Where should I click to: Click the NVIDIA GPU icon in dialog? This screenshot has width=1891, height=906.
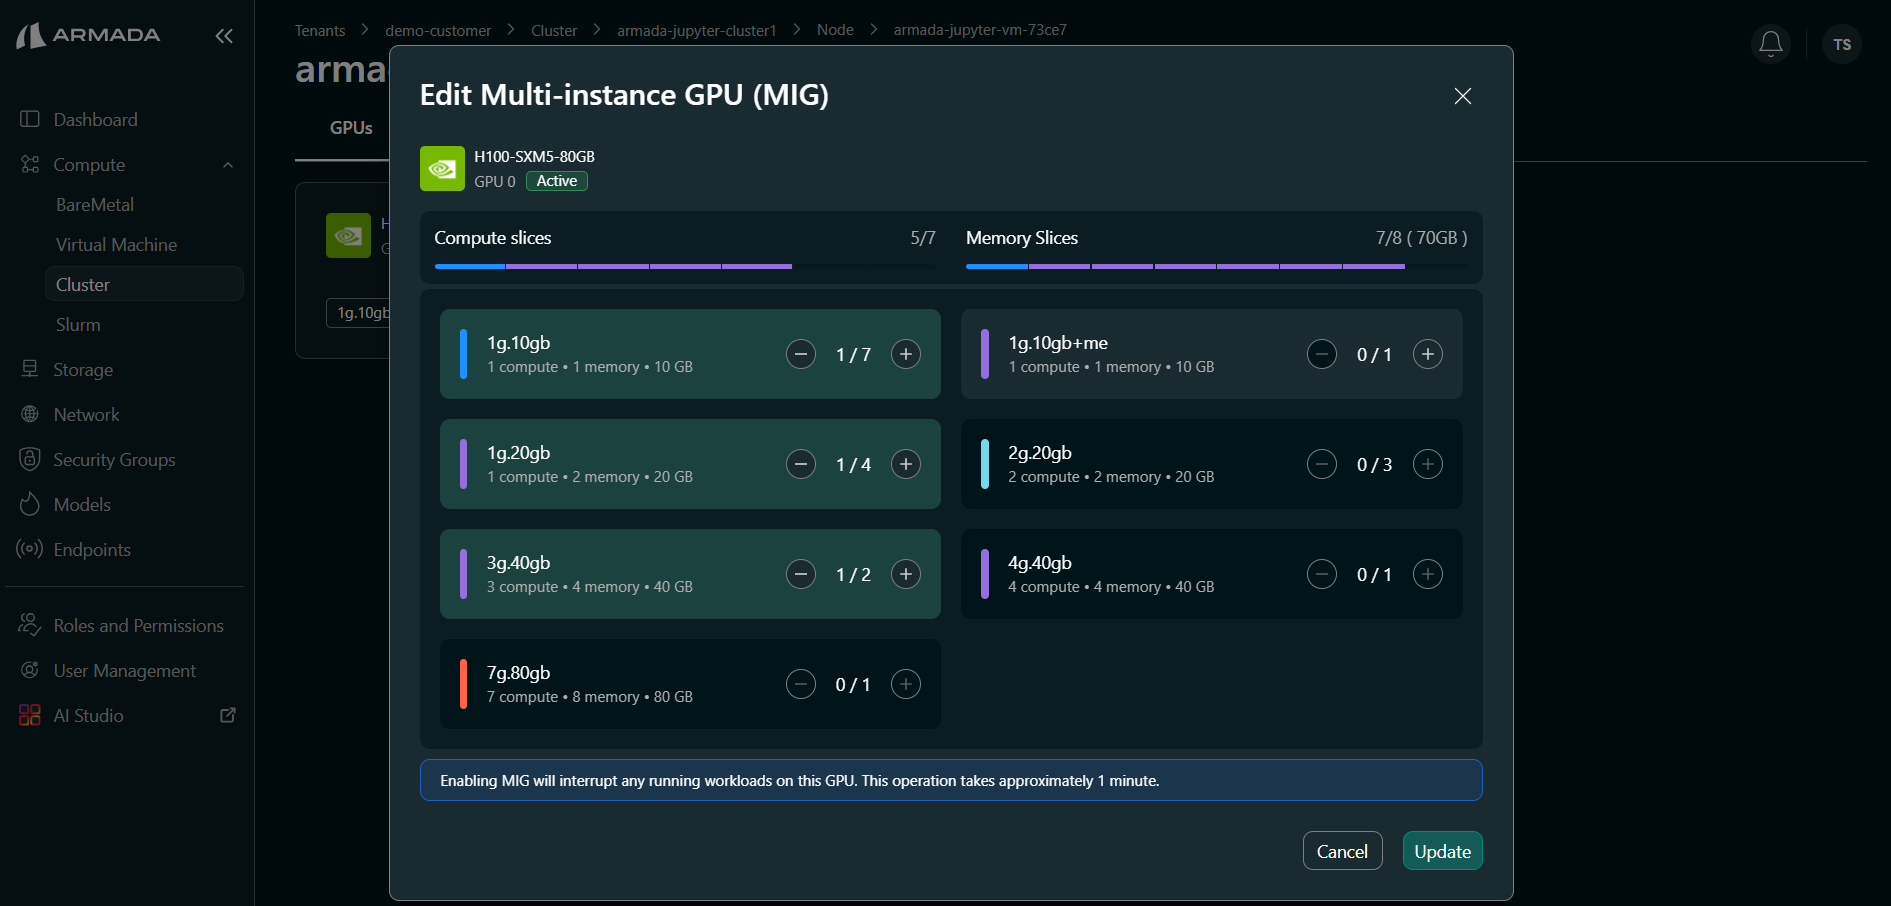(442, 169)
